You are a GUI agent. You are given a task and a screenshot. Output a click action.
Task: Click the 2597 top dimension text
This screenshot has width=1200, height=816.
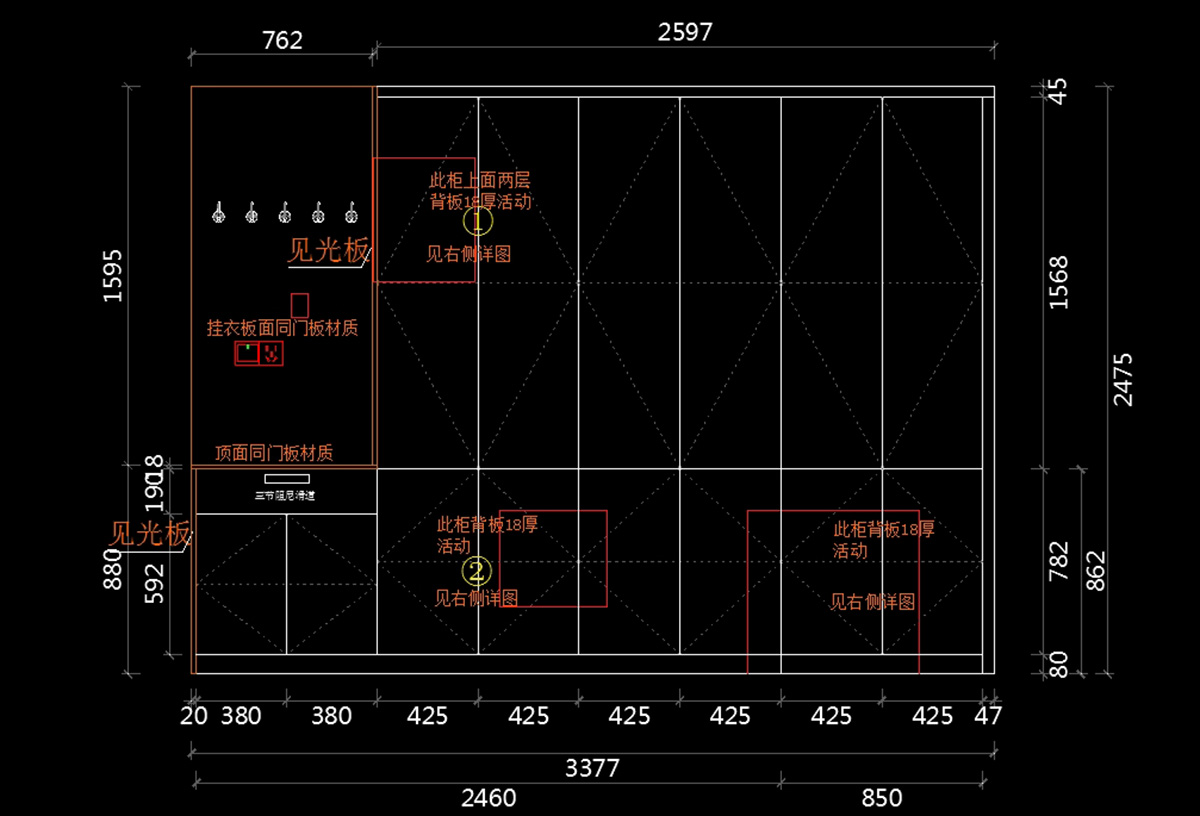(x=685, y=32)
